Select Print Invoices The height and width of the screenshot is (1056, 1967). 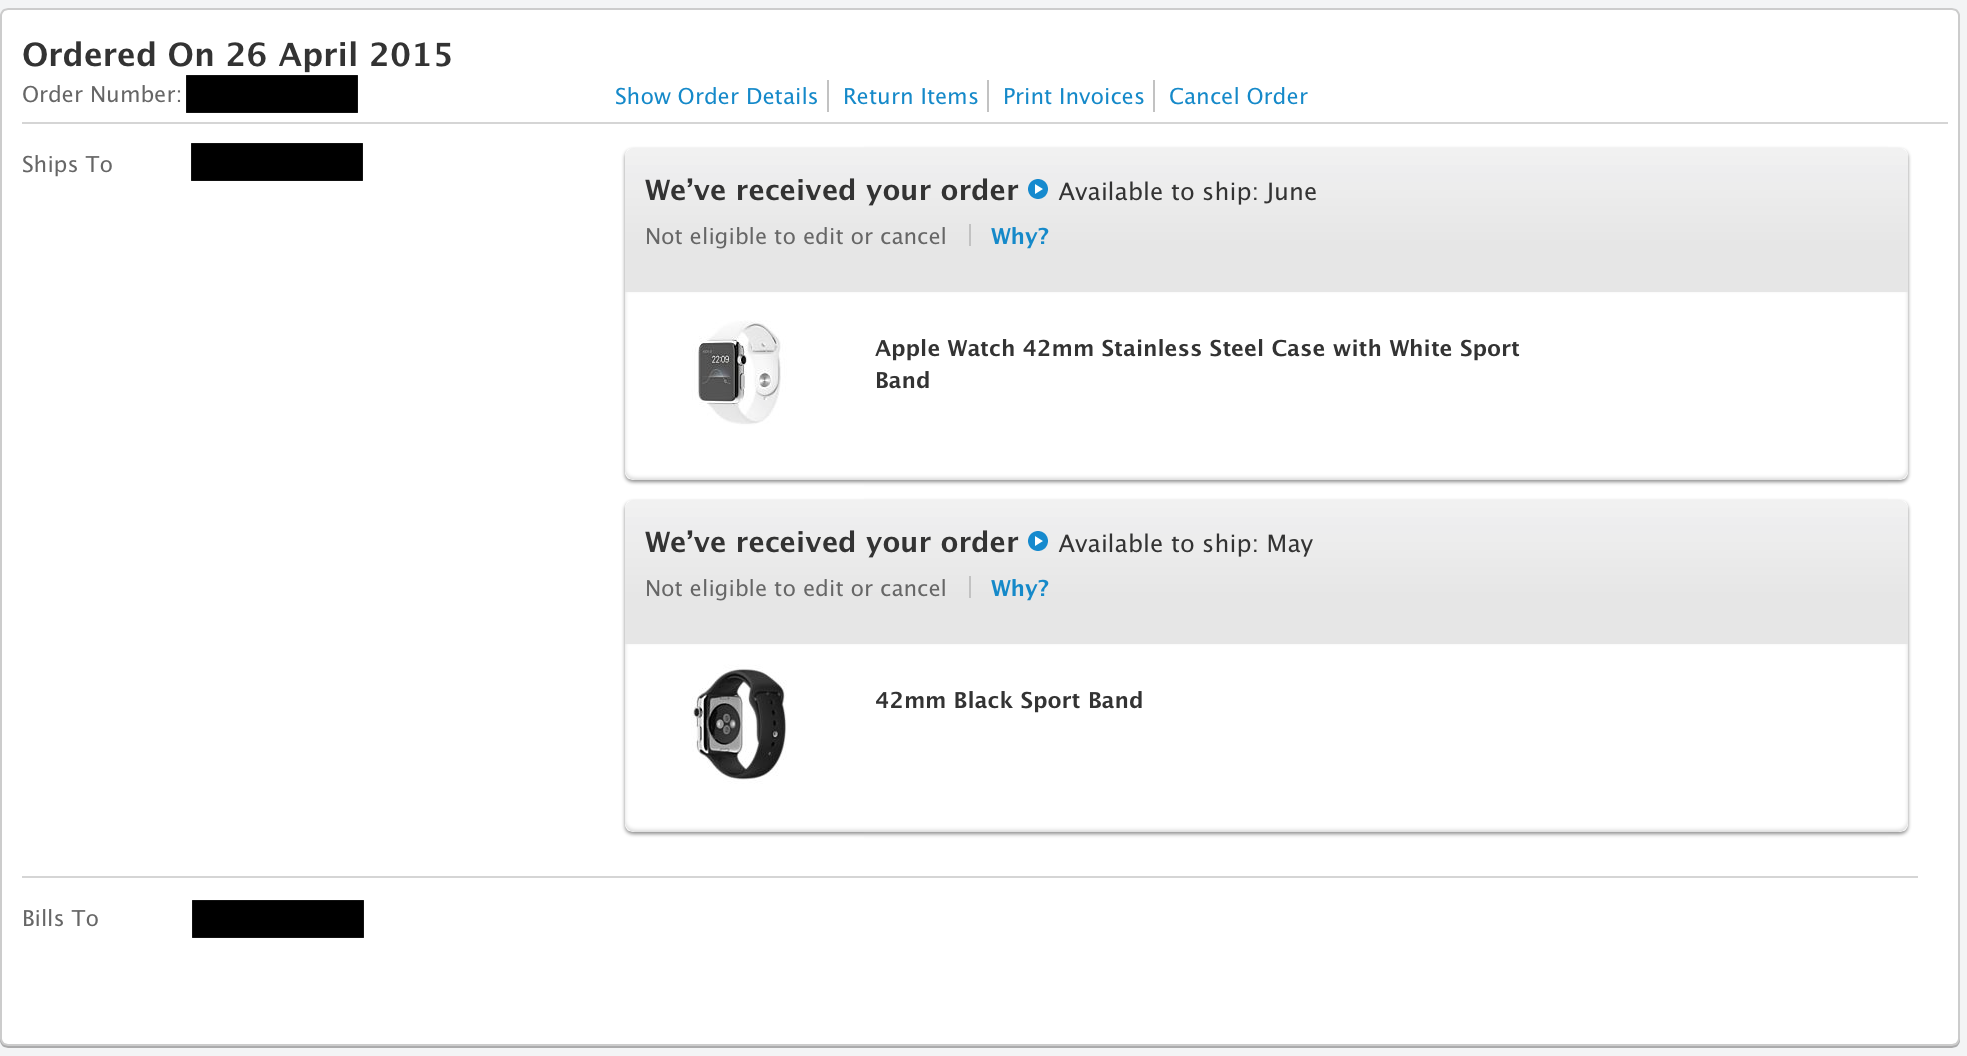click(x=1073, y=96)
